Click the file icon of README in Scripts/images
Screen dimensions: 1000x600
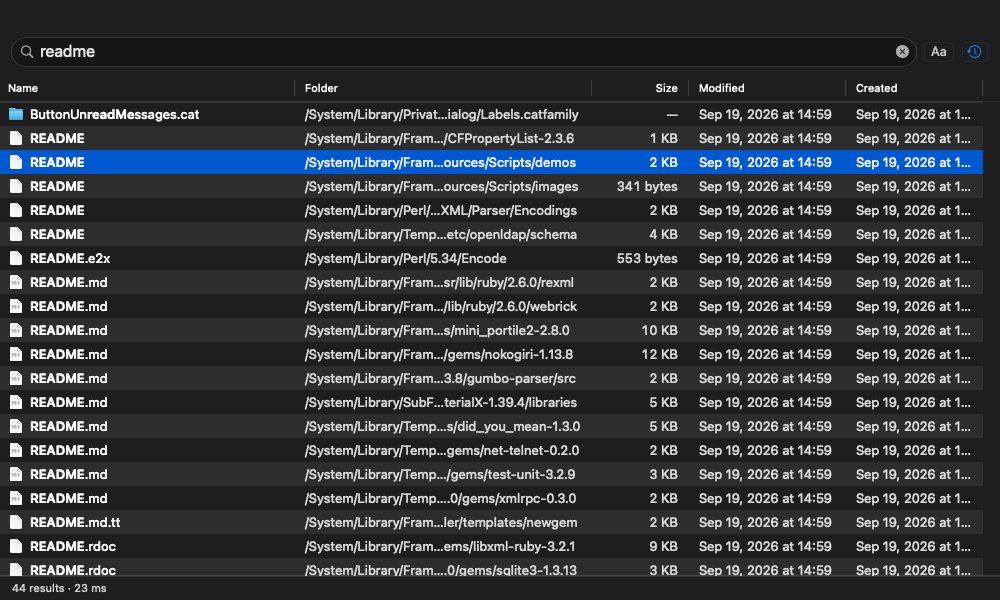tap(16, 186)
